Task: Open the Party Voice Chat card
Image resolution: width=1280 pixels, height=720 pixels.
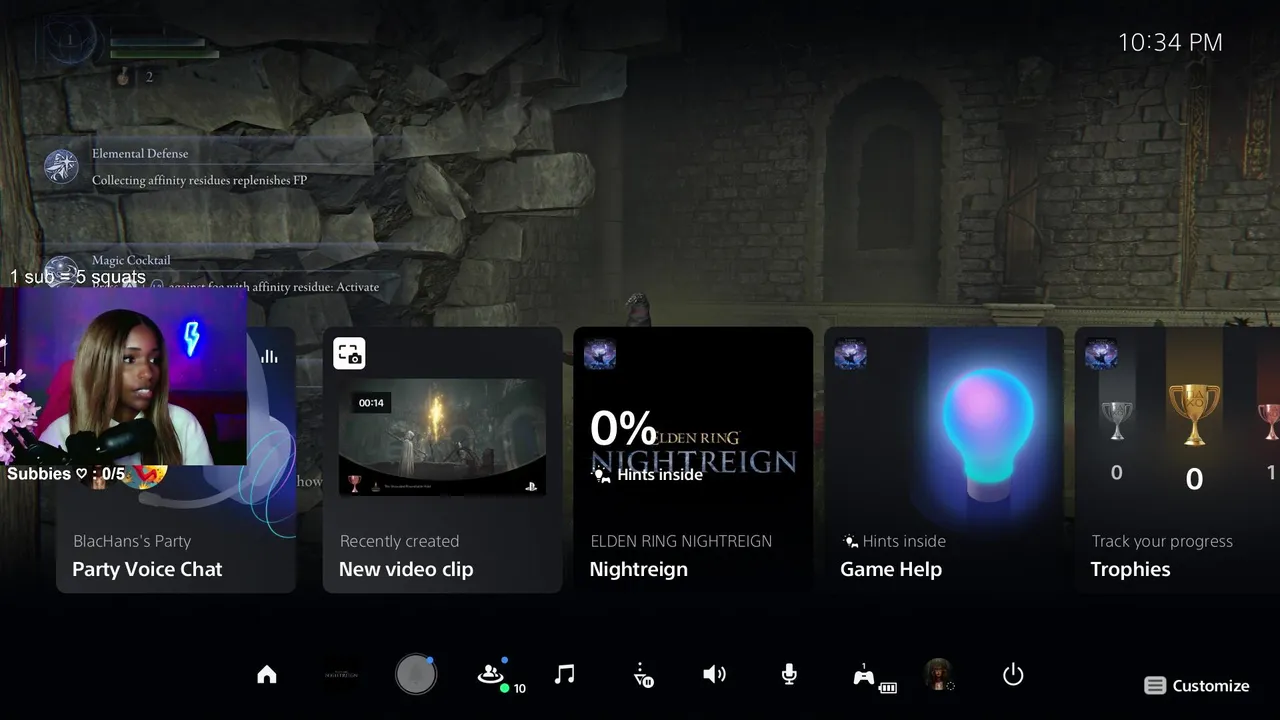Action: pyautogui.click(x=176, y=460)
